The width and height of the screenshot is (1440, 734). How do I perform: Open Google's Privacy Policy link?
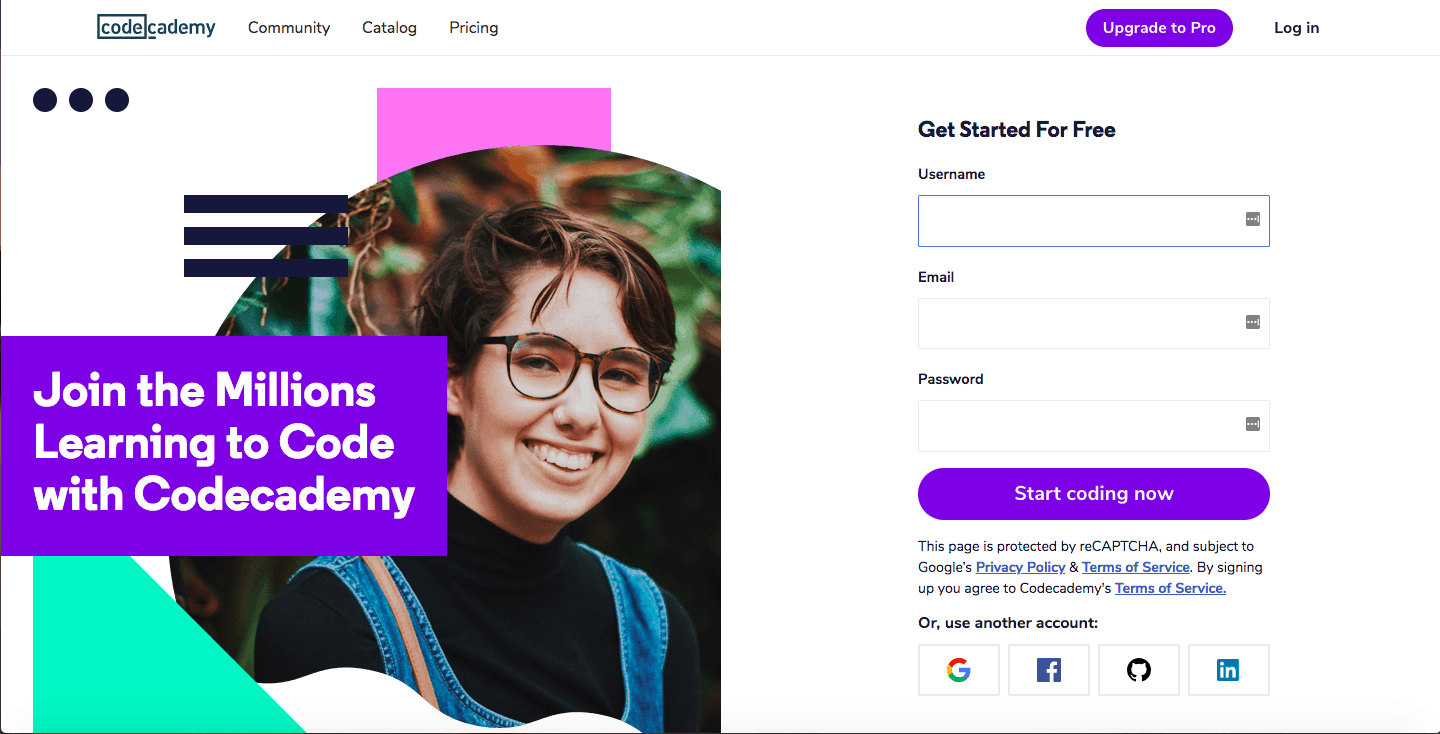coord(1020,567)
